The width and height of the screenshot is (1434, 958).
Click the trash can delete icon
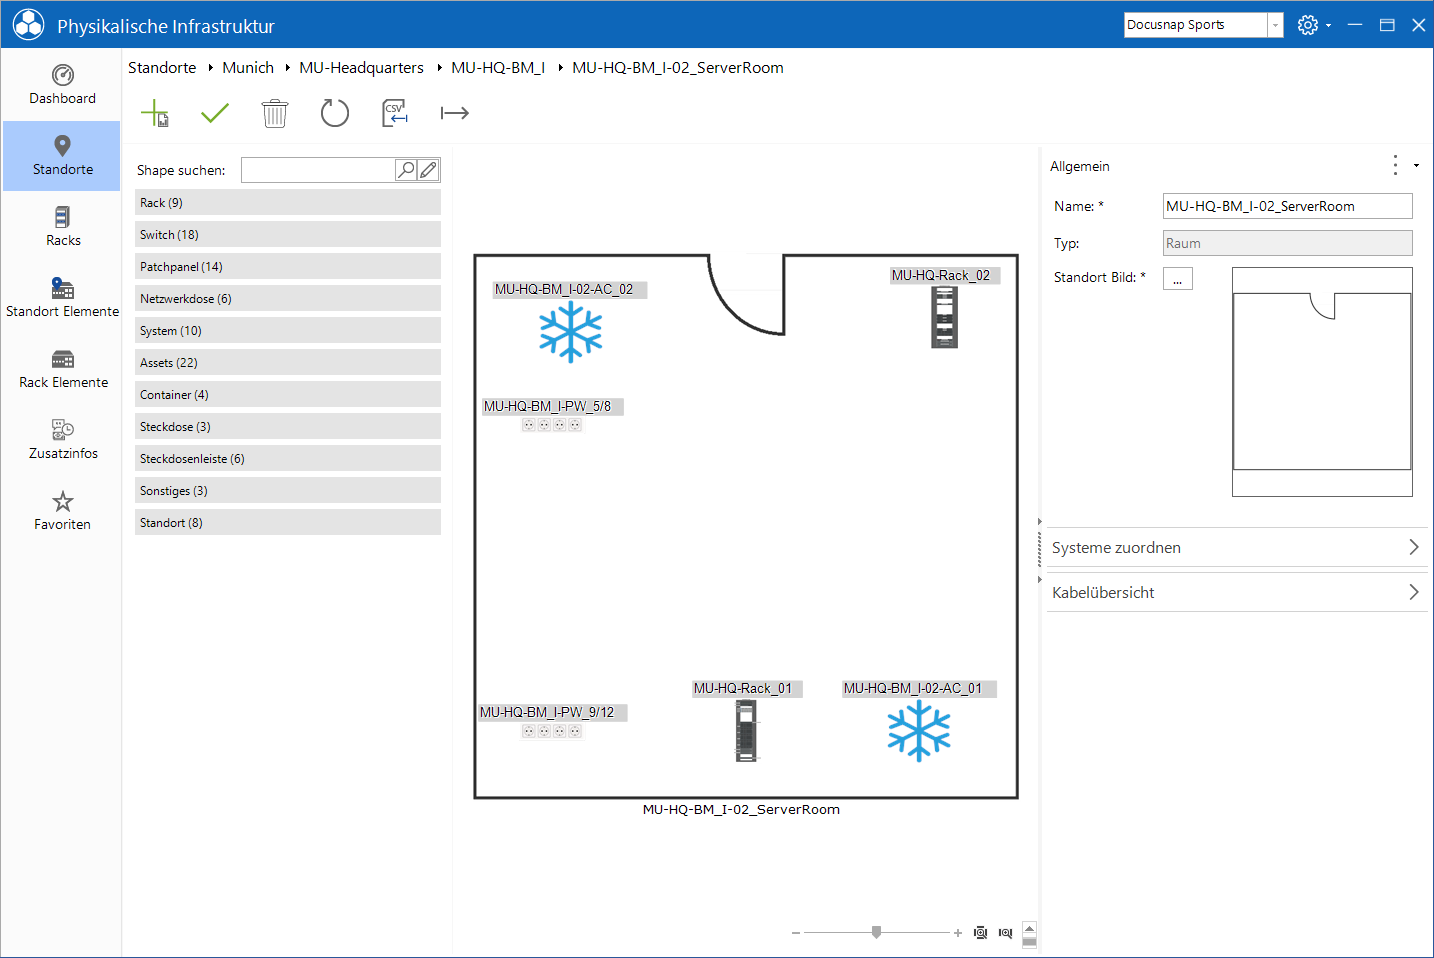pos(275,113)
